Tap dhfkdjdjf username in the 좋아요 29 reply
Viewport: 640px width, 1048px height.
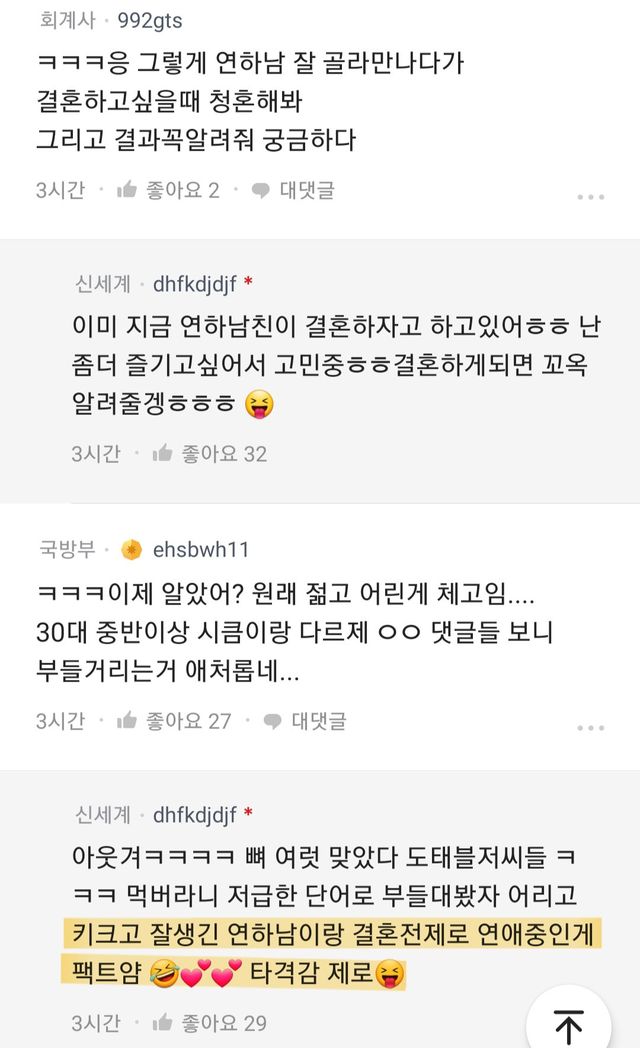click(x=195, y=815)
